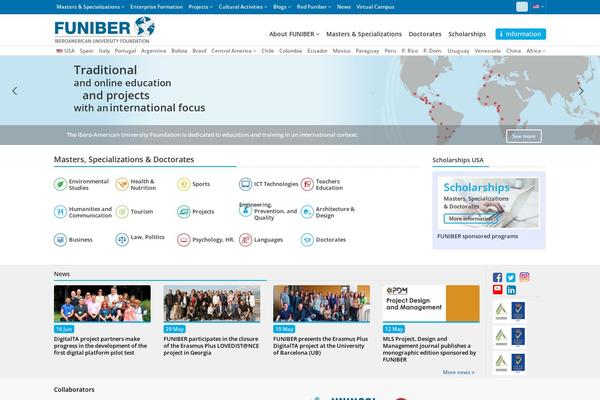This screenshot has height=400, width=600.
Task: Open Doctorates in the main navigation
Action: click(x=425, y=34)
